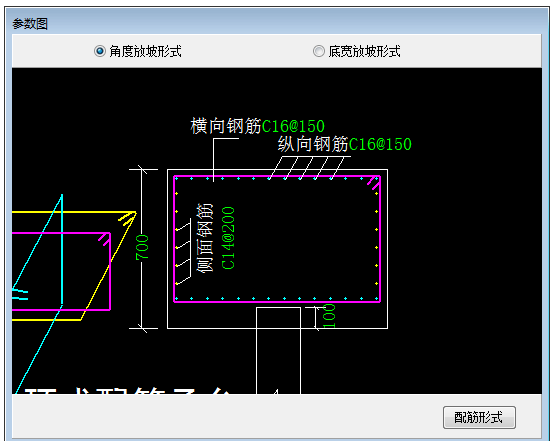Select the 底宽放坡形式 radio option
This screenshot has height=441, width=551.
pos(357,51)
